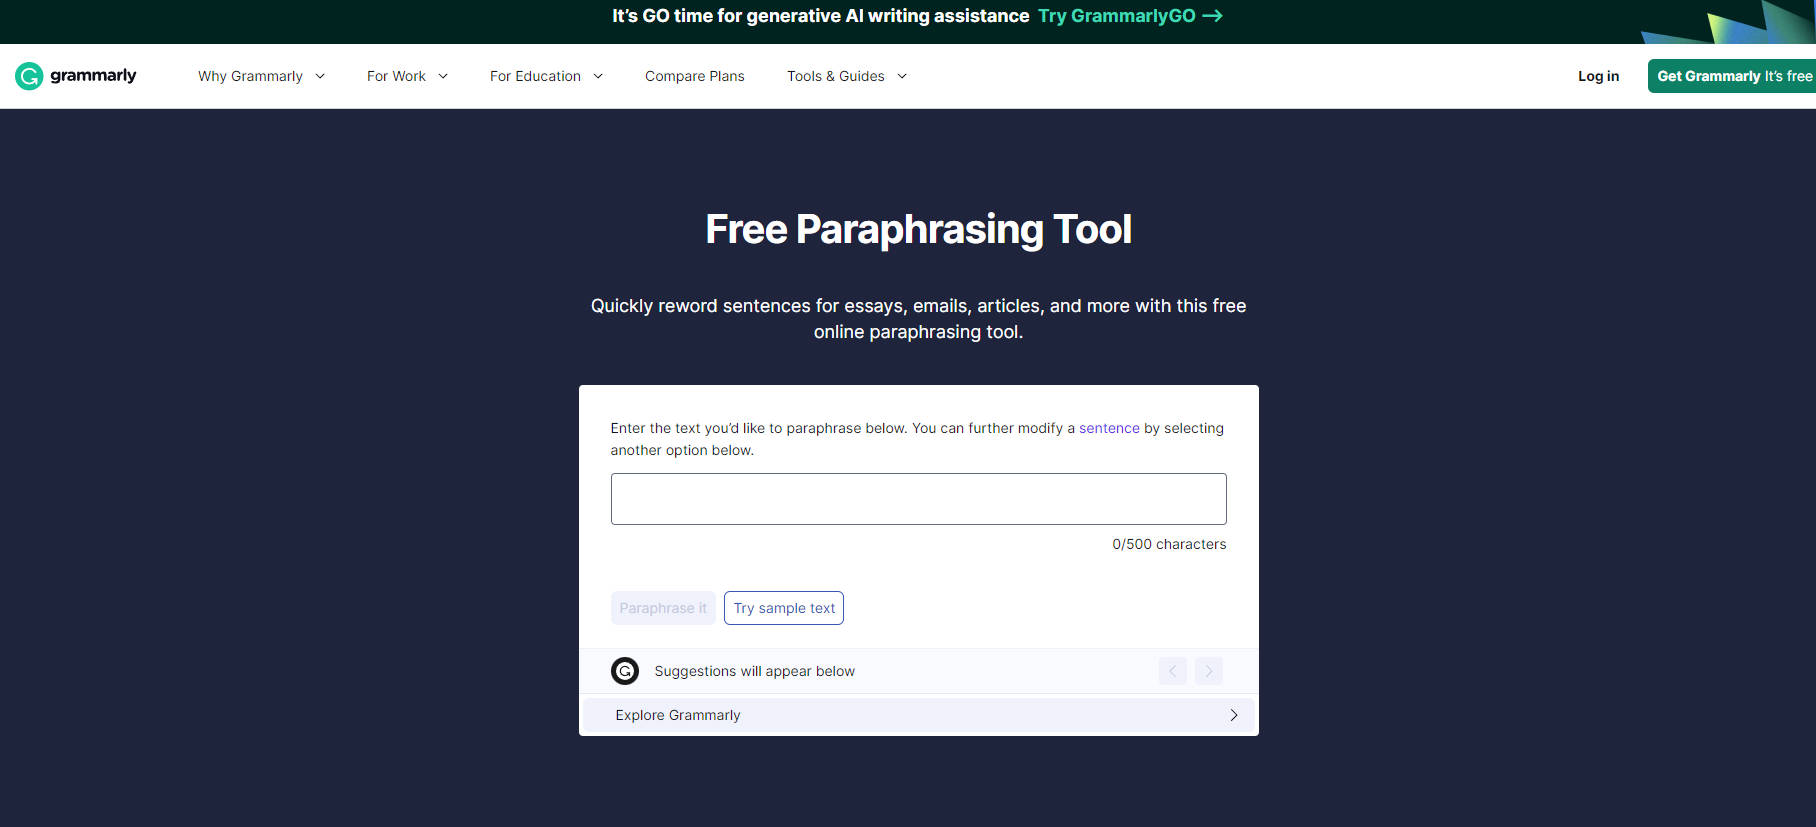Click Suggestions will appear below text
This screenshot has width=1816, height=827.
click(x=755, y=671)
